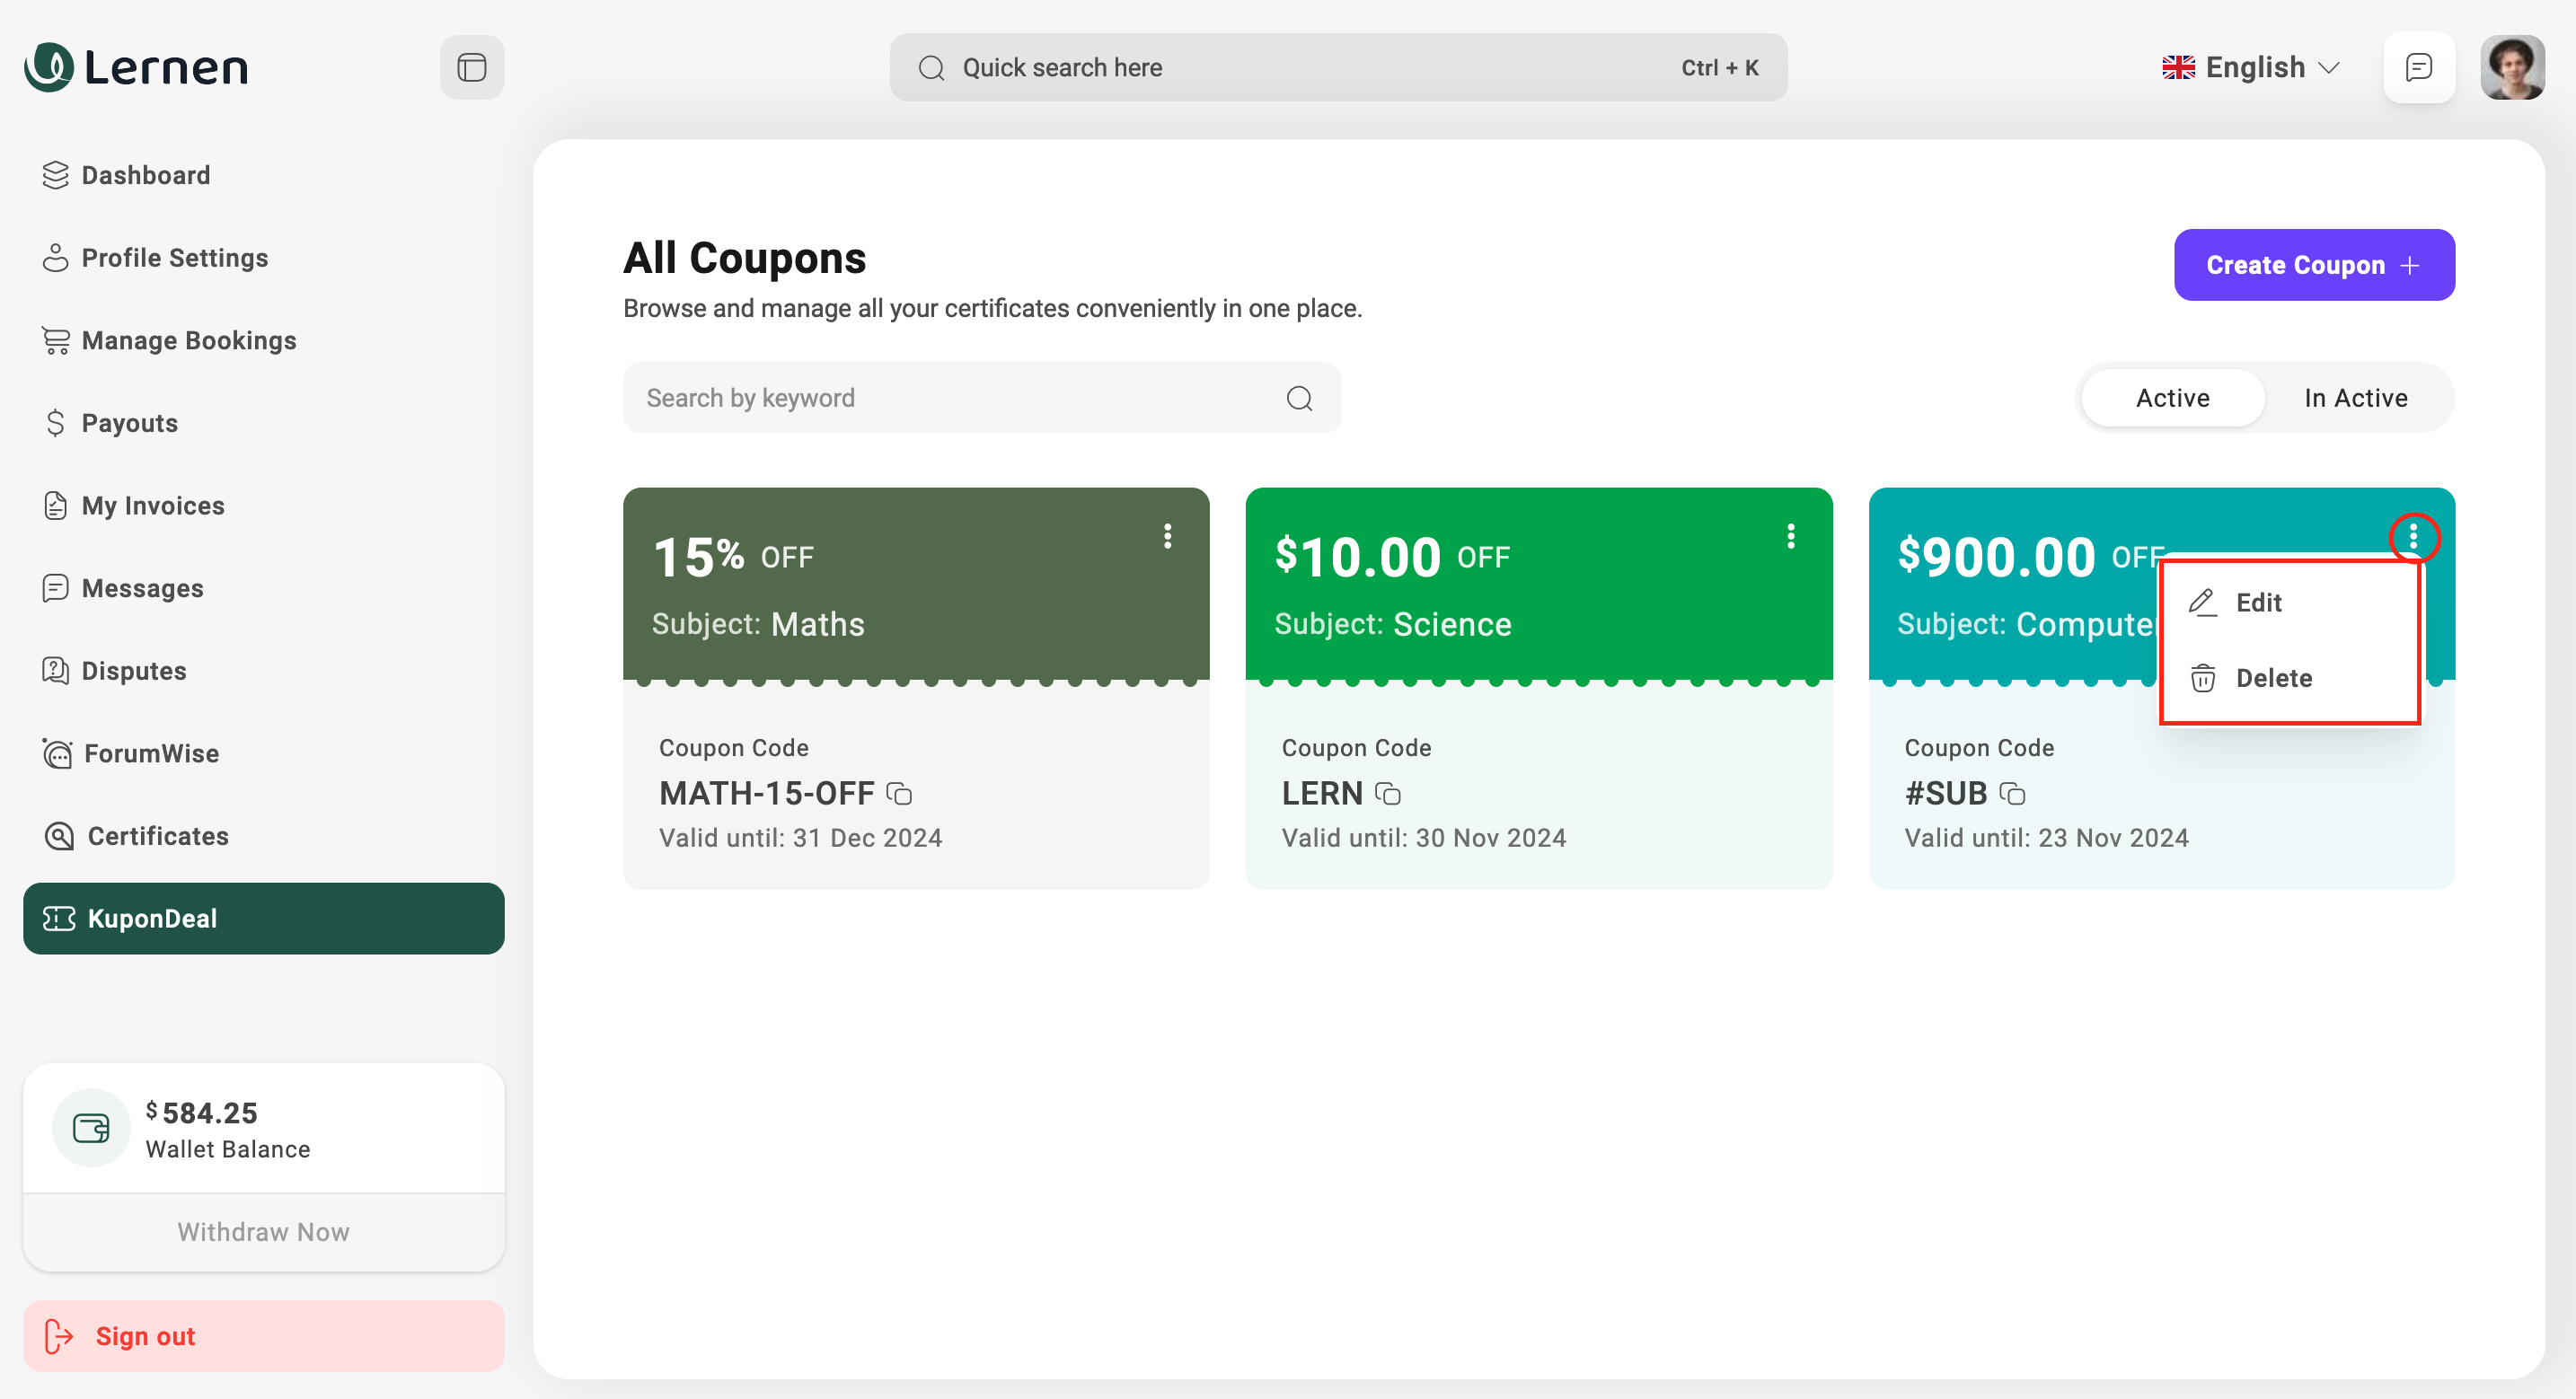The image size is (2576, 1399).
Task: Open the user profile avatar
Action: point(2511,67)
